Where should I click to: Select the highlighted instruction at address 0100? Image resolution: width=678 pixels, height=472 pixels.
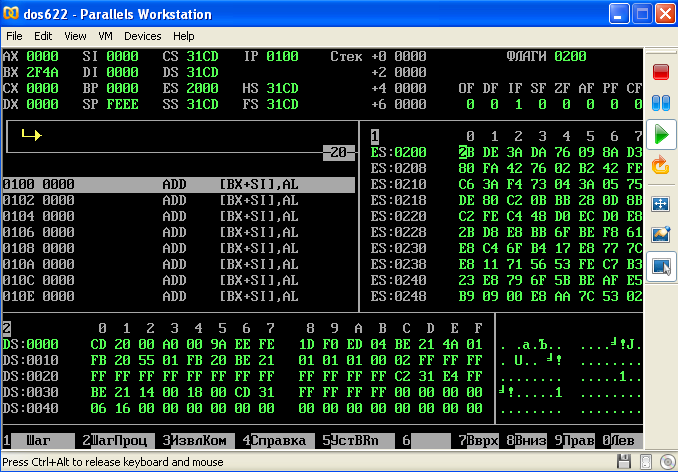pyautogui.click(x=179, y=185)
